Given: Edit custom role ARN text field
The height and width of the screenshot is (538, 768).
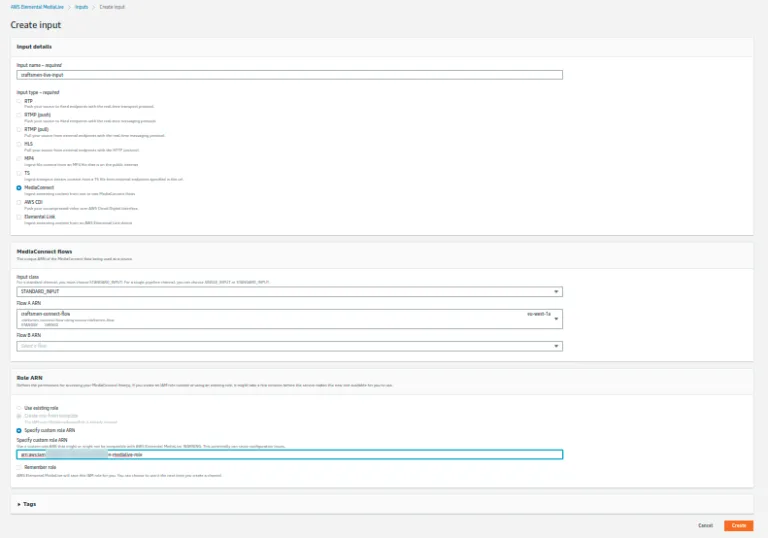Looking at the screenshot, I should (x=289, y=455).
